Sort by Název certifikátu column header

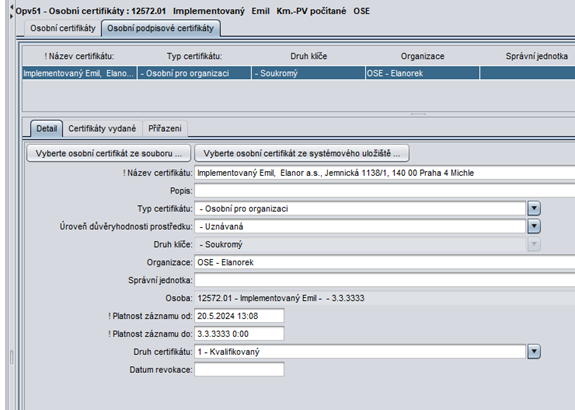(x=79, y=56)
